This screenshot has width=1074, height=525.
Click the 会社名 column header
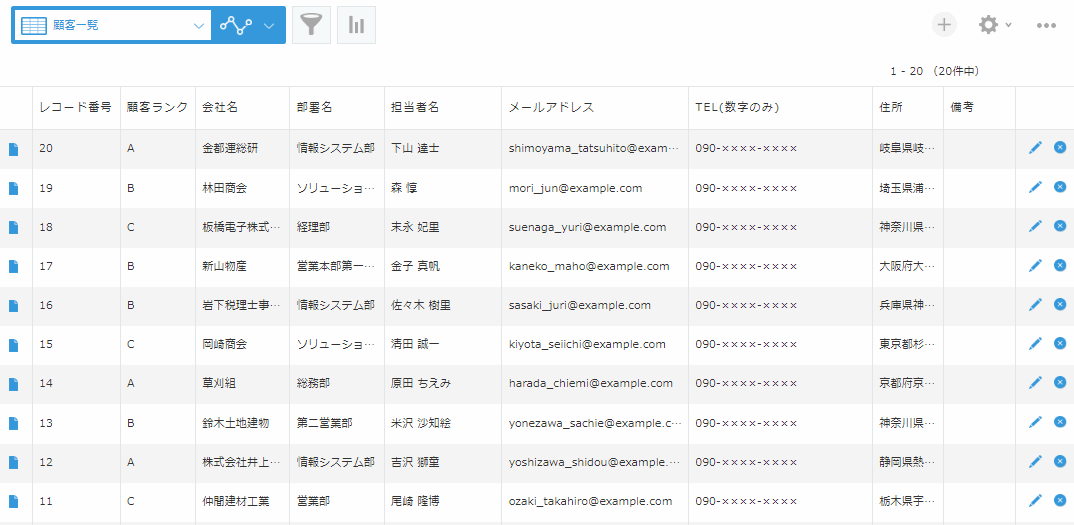pyautogui.click(x=220, y=107)
